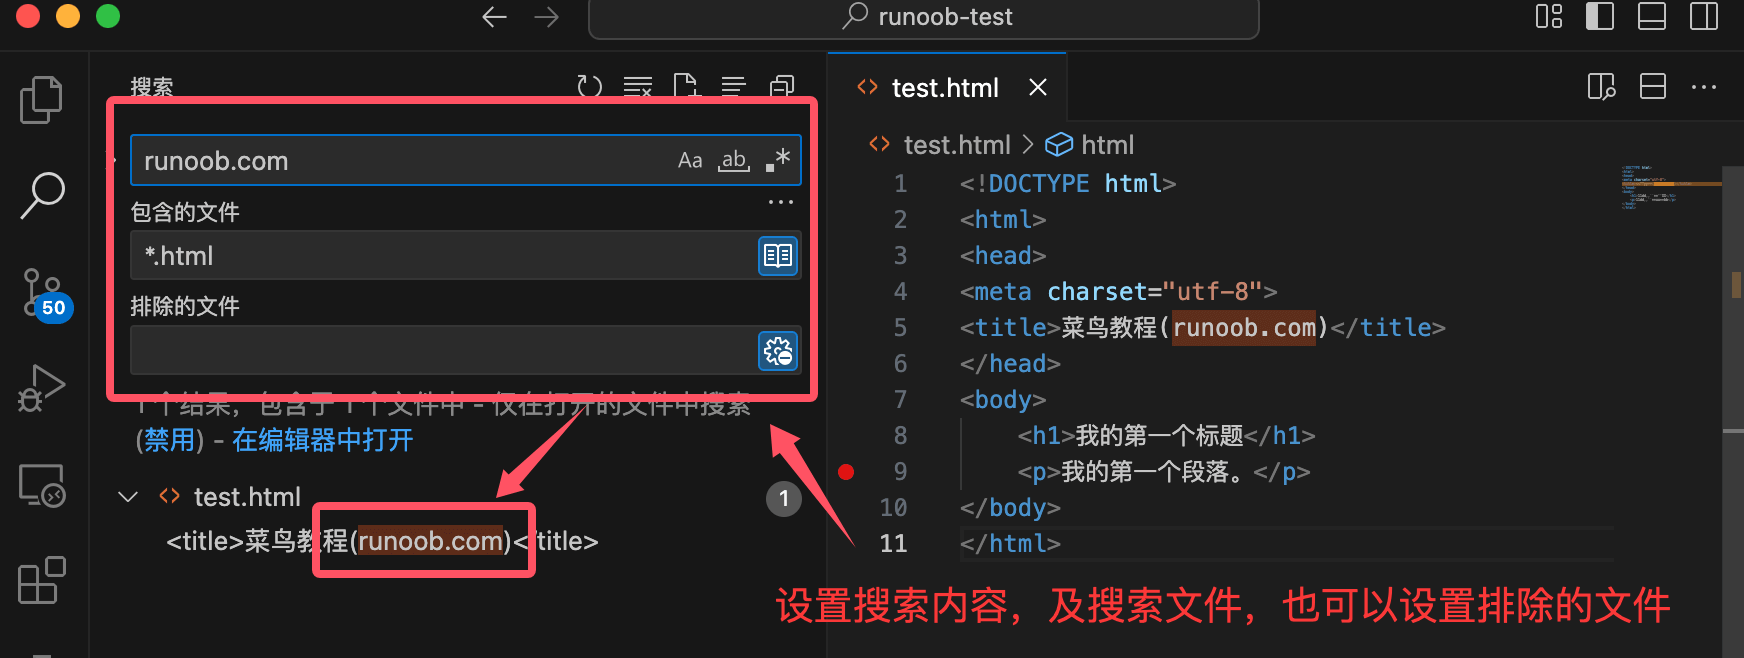Click the 在编辑器中打开 link
Viewport: 1744px width, 658px height.
[322, 440]
